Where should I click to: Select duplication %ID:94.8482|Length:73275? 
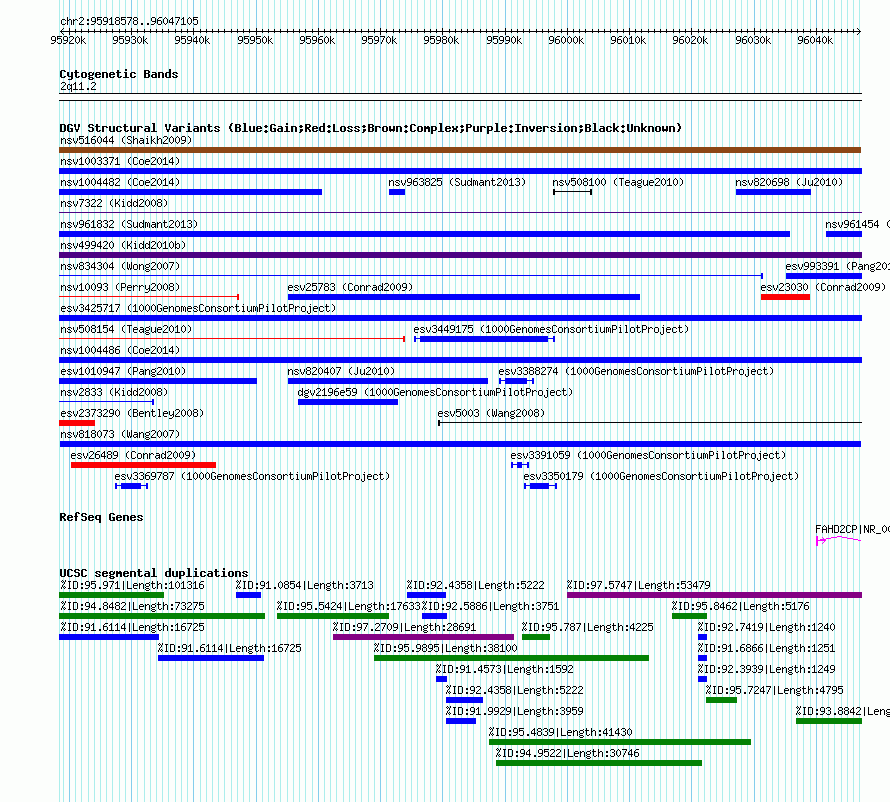pos(132,606)
